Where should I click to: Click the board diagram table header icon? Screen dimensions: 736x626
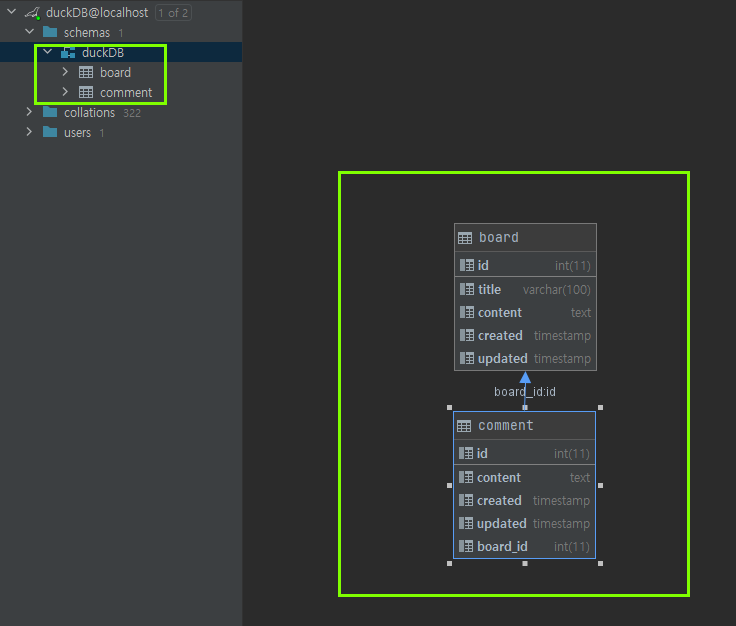tap(465, 238)
